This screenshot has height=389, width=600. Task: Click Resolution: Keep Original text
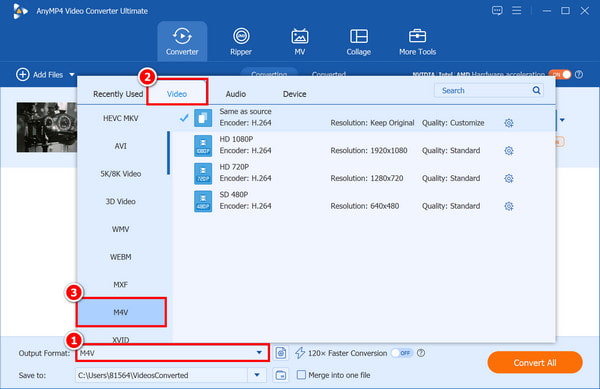(x=372, y=123)
